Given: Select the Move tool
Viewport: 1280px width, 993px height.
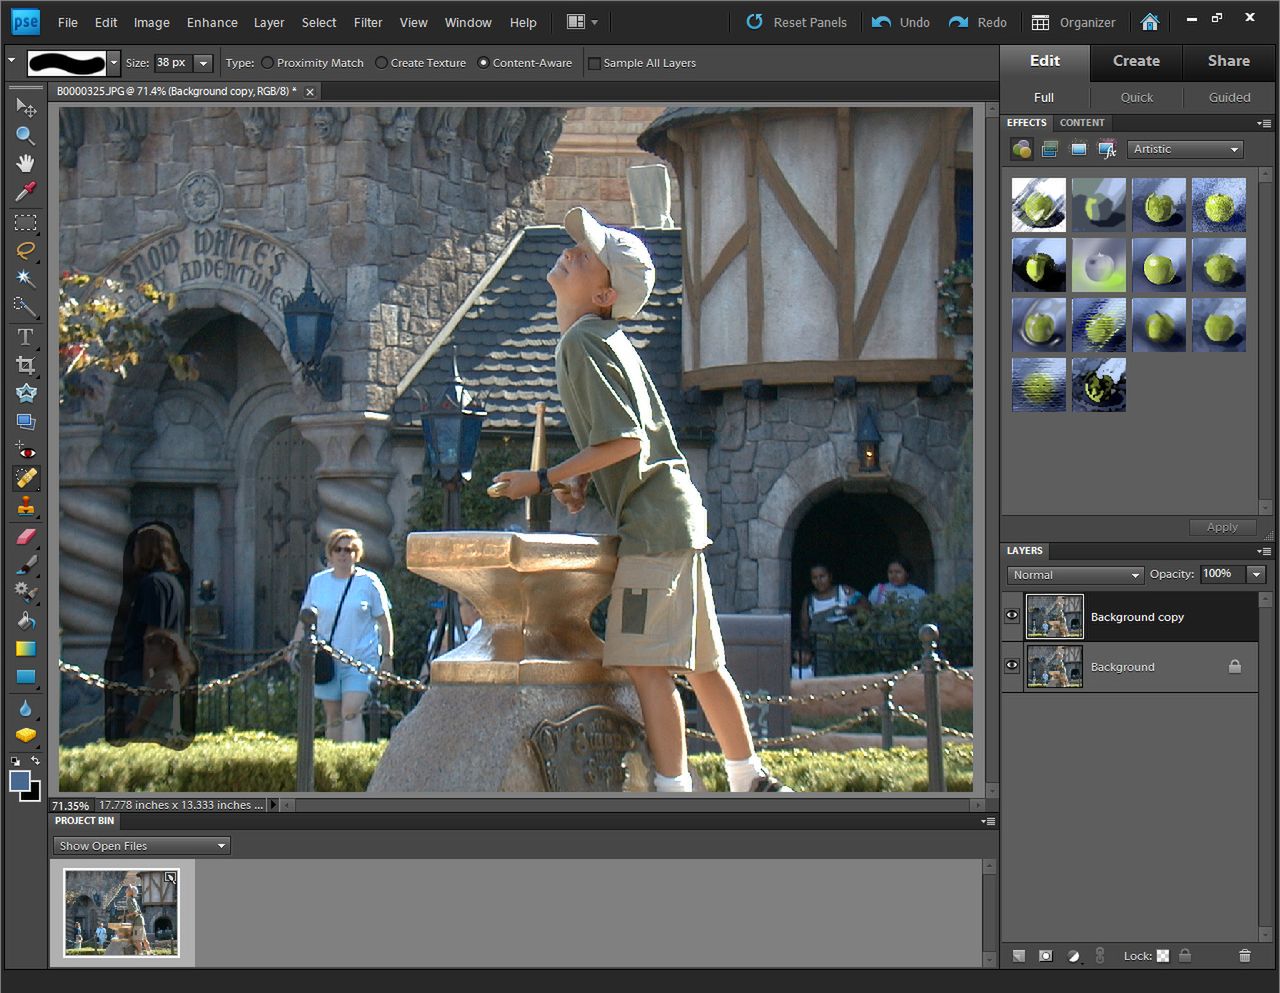Looking at the screenshot, I should click(x=26, y=107).
